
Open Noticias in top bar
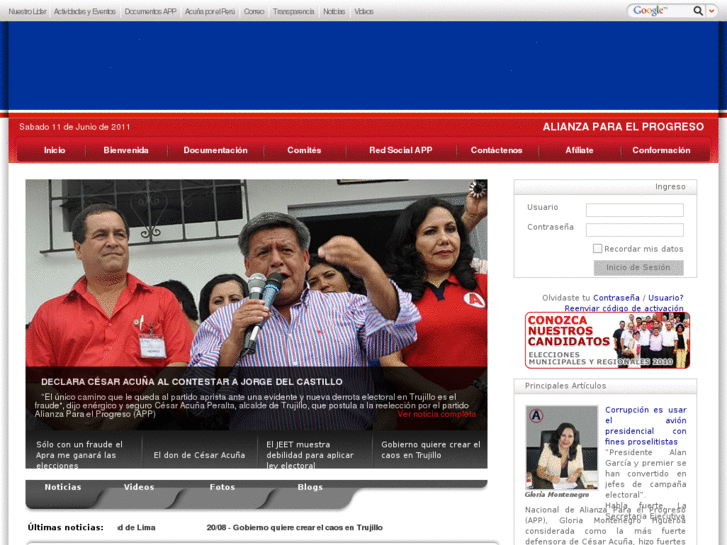[334, 12]
